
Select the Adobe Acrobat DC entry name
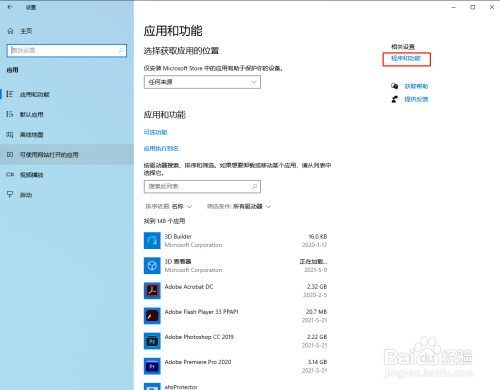tap(189, 287)
